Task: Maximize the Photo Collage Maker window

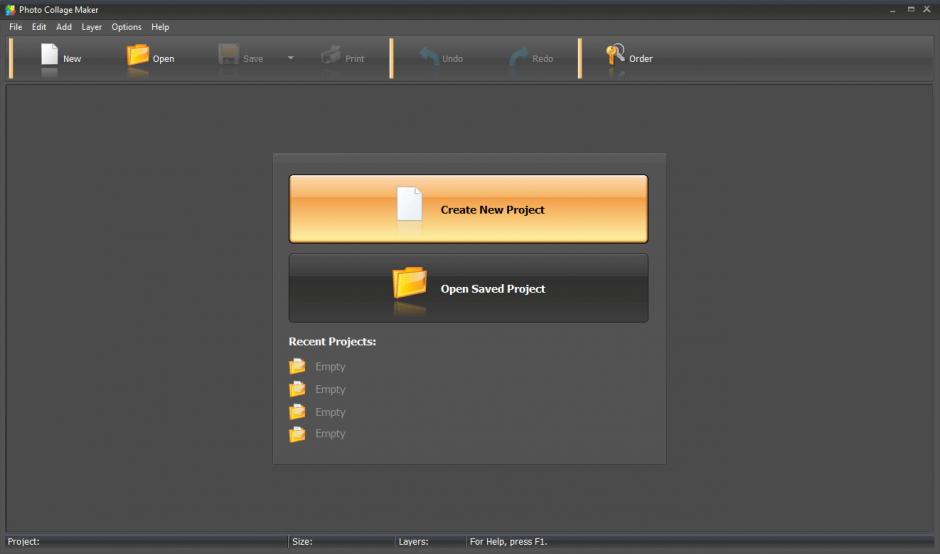Action: 911,9
